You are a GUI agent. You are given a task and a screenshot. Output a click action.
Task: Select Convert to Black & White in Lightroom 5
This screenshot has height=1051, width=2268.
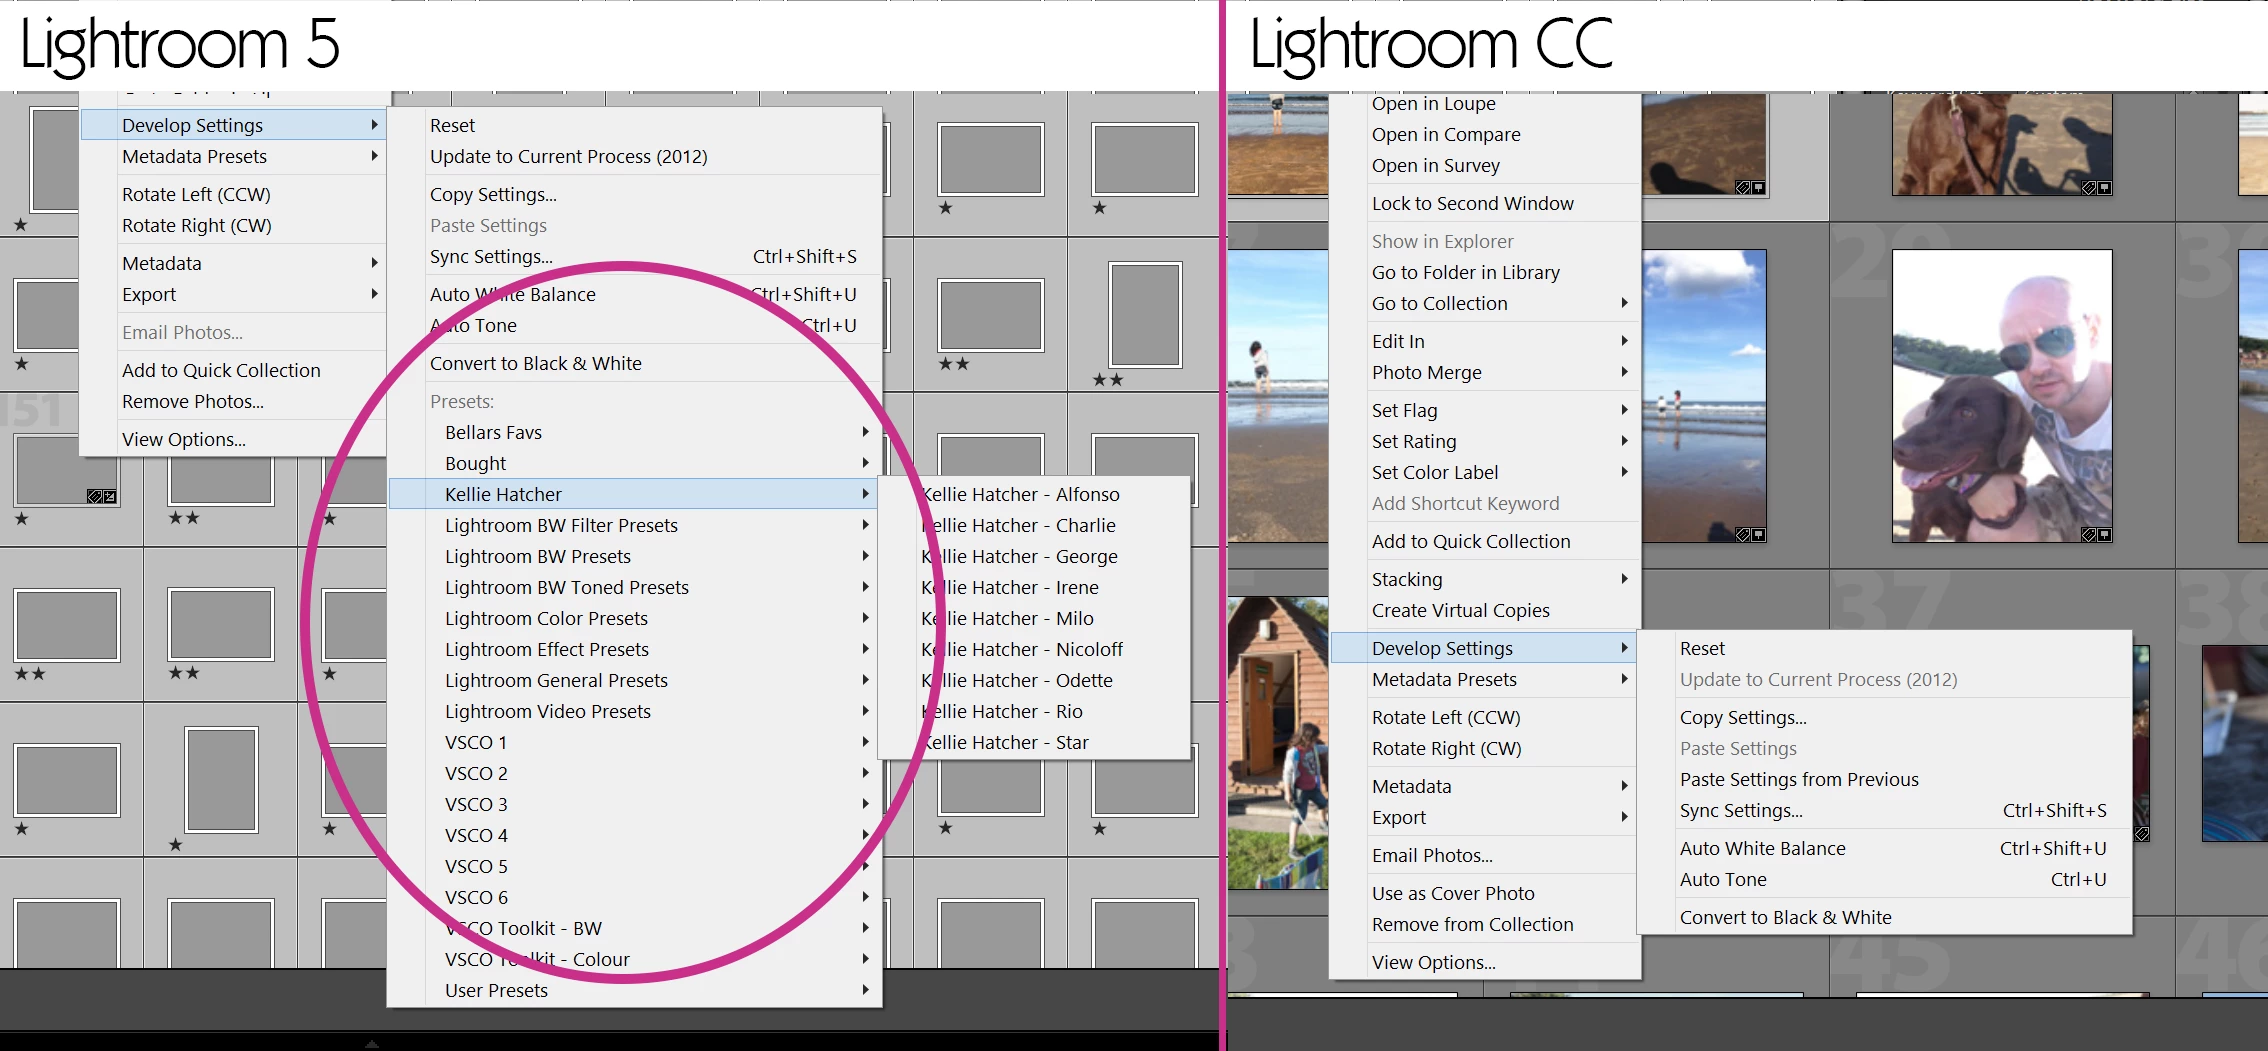coord(635,363)
